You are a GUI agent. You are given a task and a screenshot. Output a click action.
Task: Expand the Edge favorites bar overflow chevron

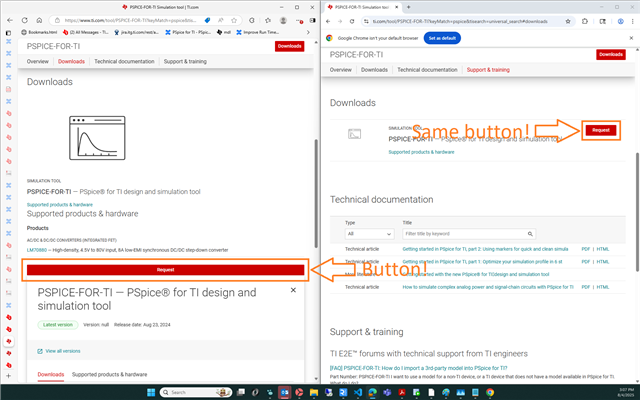click(x=308, y=32)
